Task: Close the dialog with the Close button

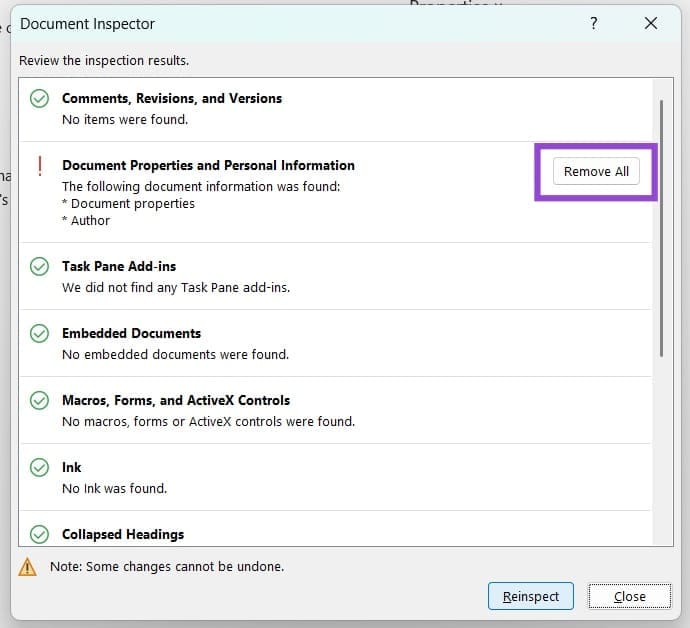Action: [629, 596]
